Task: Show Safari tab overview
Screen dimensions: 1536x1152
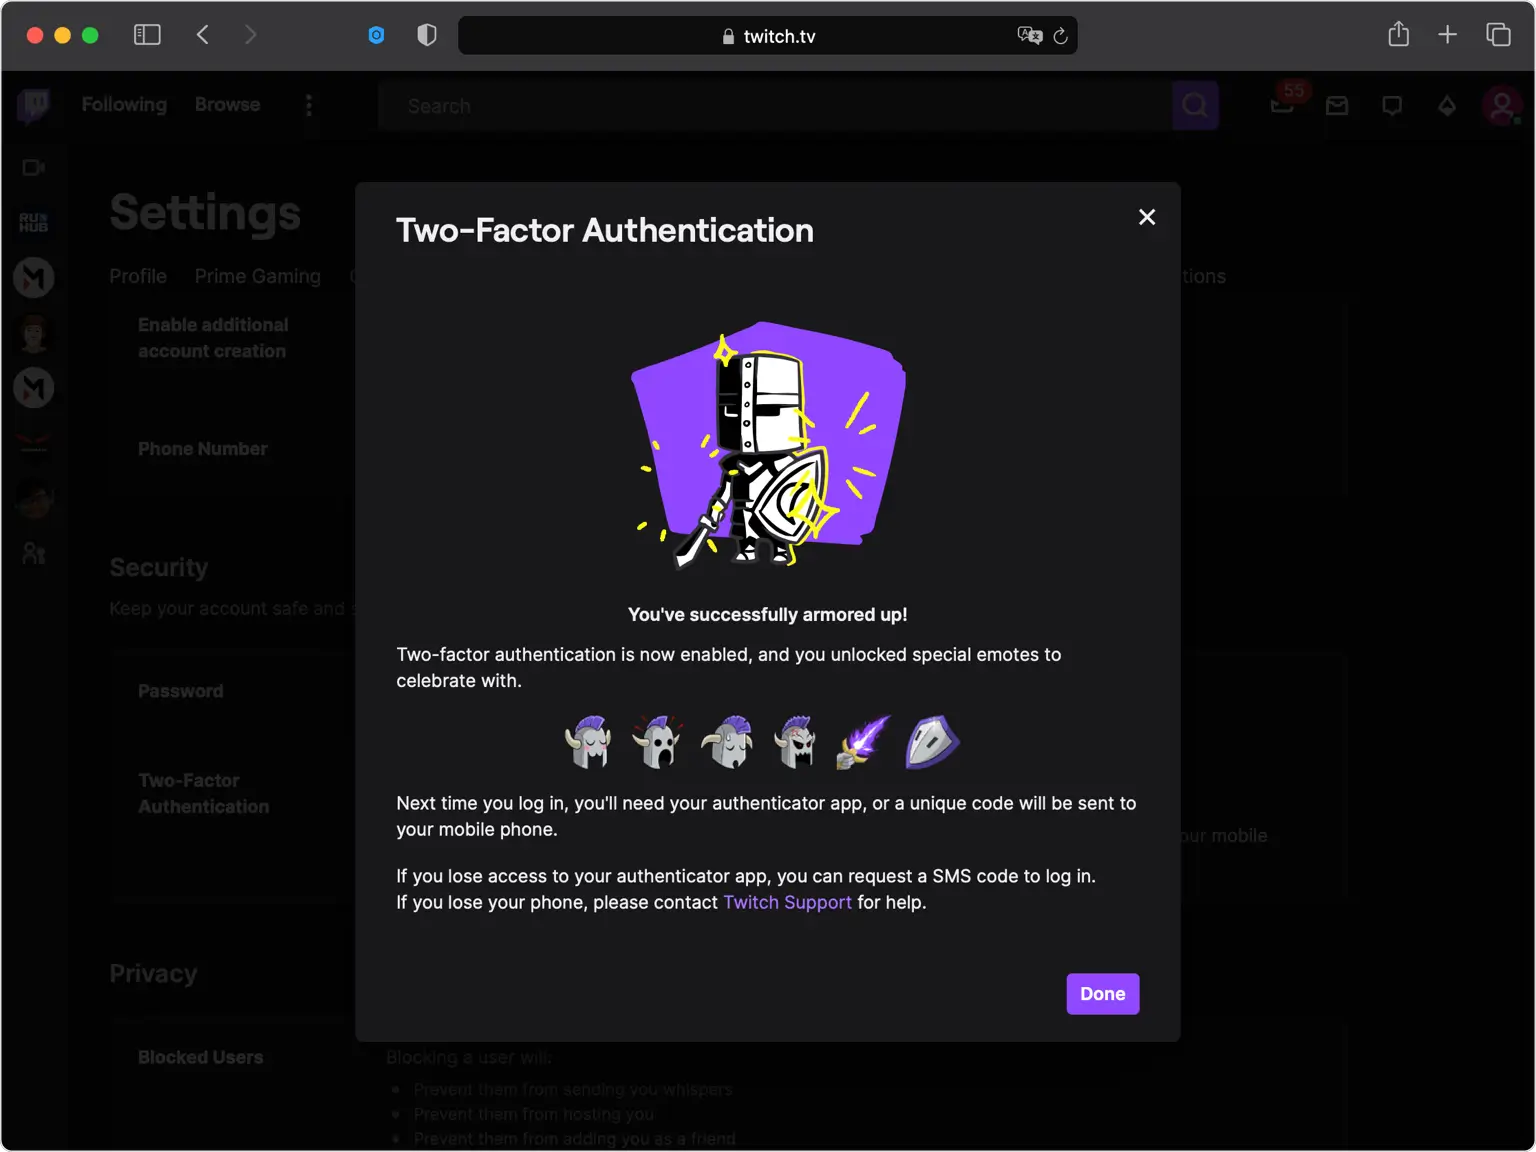Action: pos(1498,35)
